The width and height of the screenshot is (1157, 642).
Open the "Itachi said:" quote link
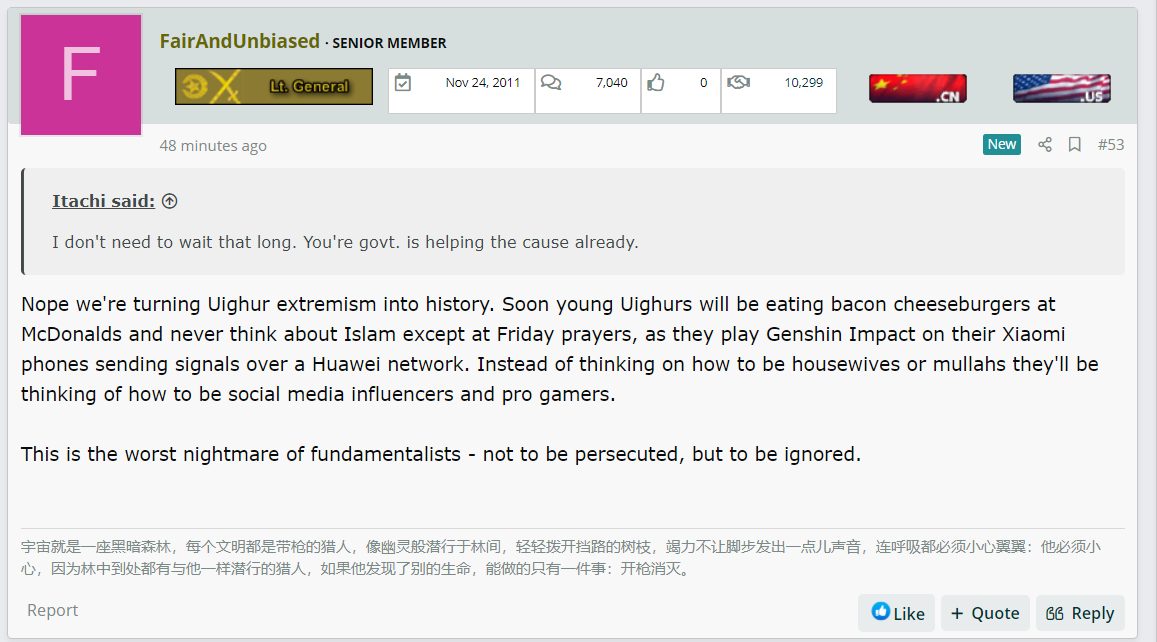click(x=103, y=201)
